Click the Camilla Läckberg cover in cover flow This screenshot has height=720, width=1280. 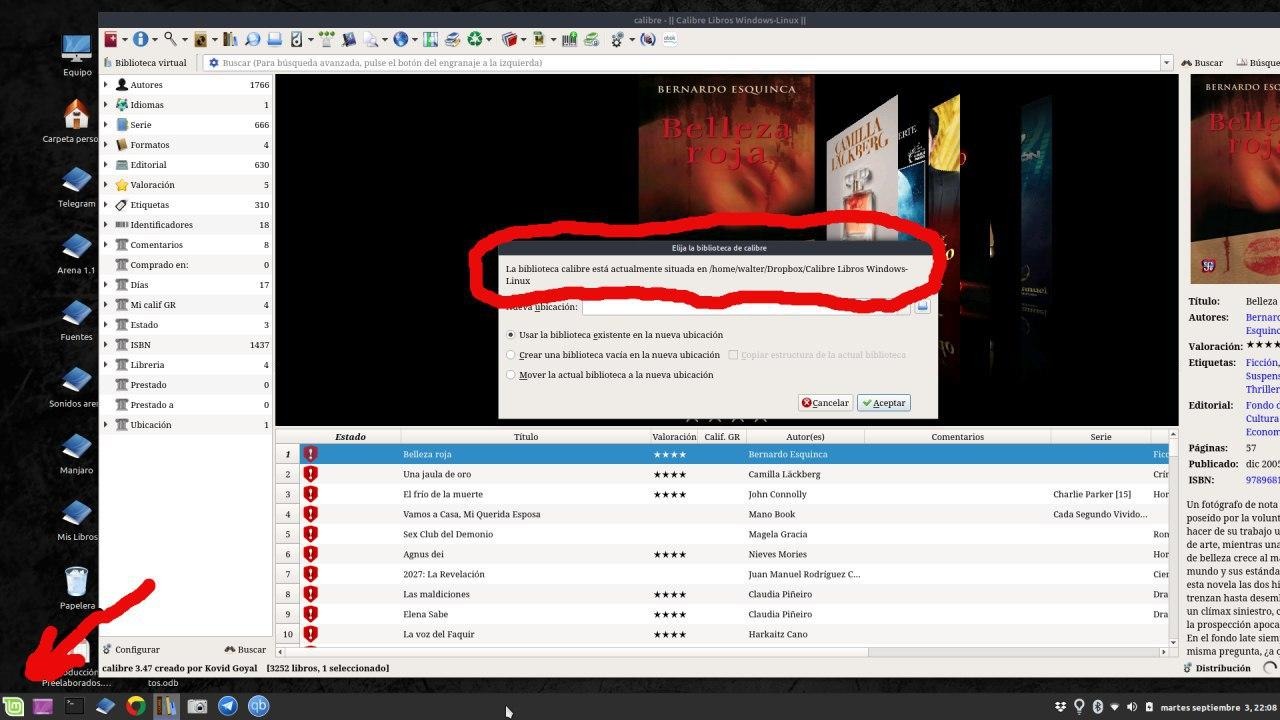[x=860, y=170]
